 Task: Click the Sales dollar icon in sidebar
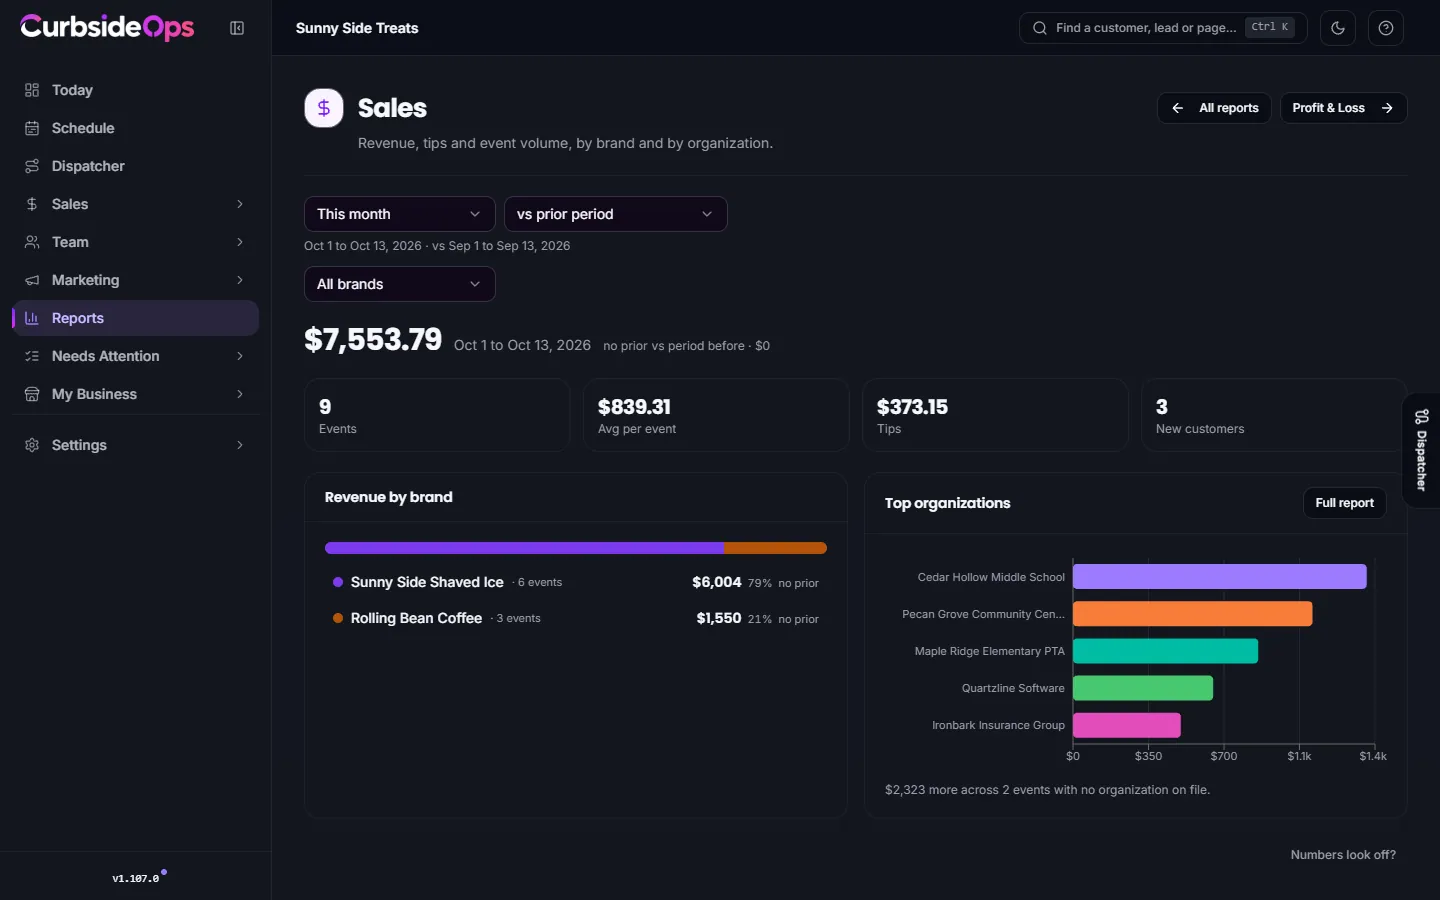[x=32, y=204]
